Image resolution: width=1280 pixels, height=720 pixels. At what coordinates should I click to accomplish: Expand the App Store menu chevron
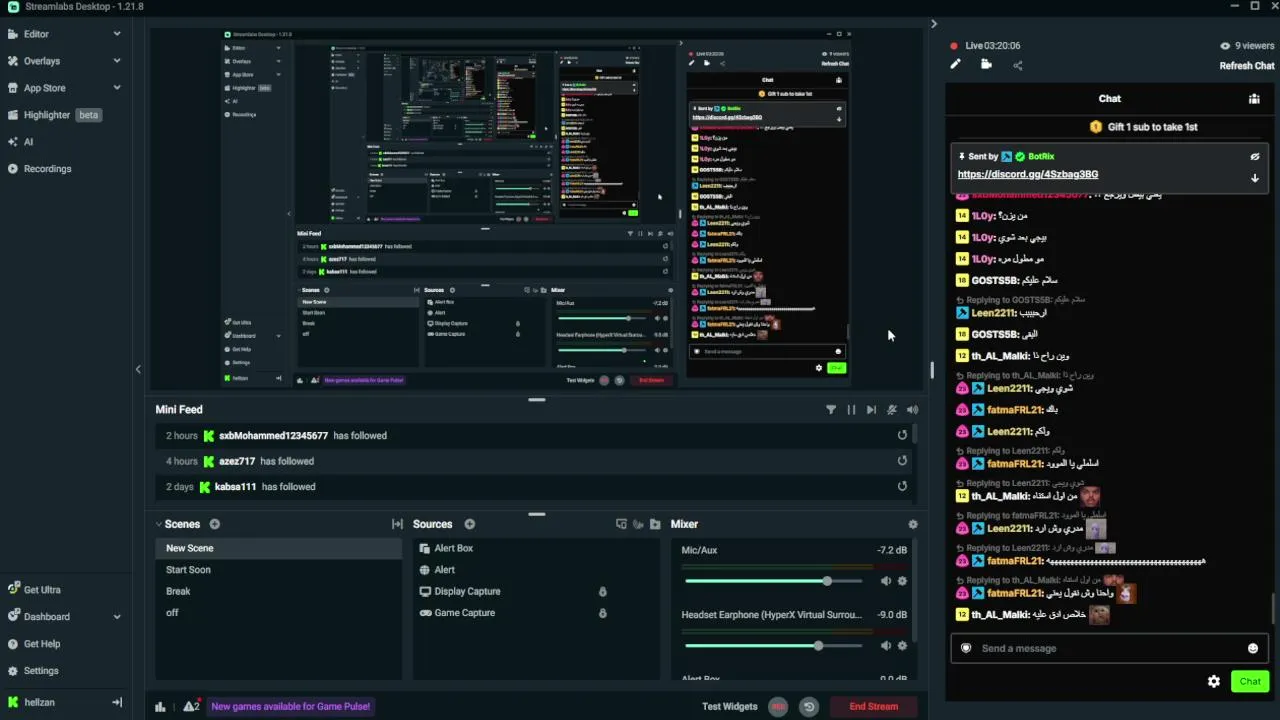point(117,88)
